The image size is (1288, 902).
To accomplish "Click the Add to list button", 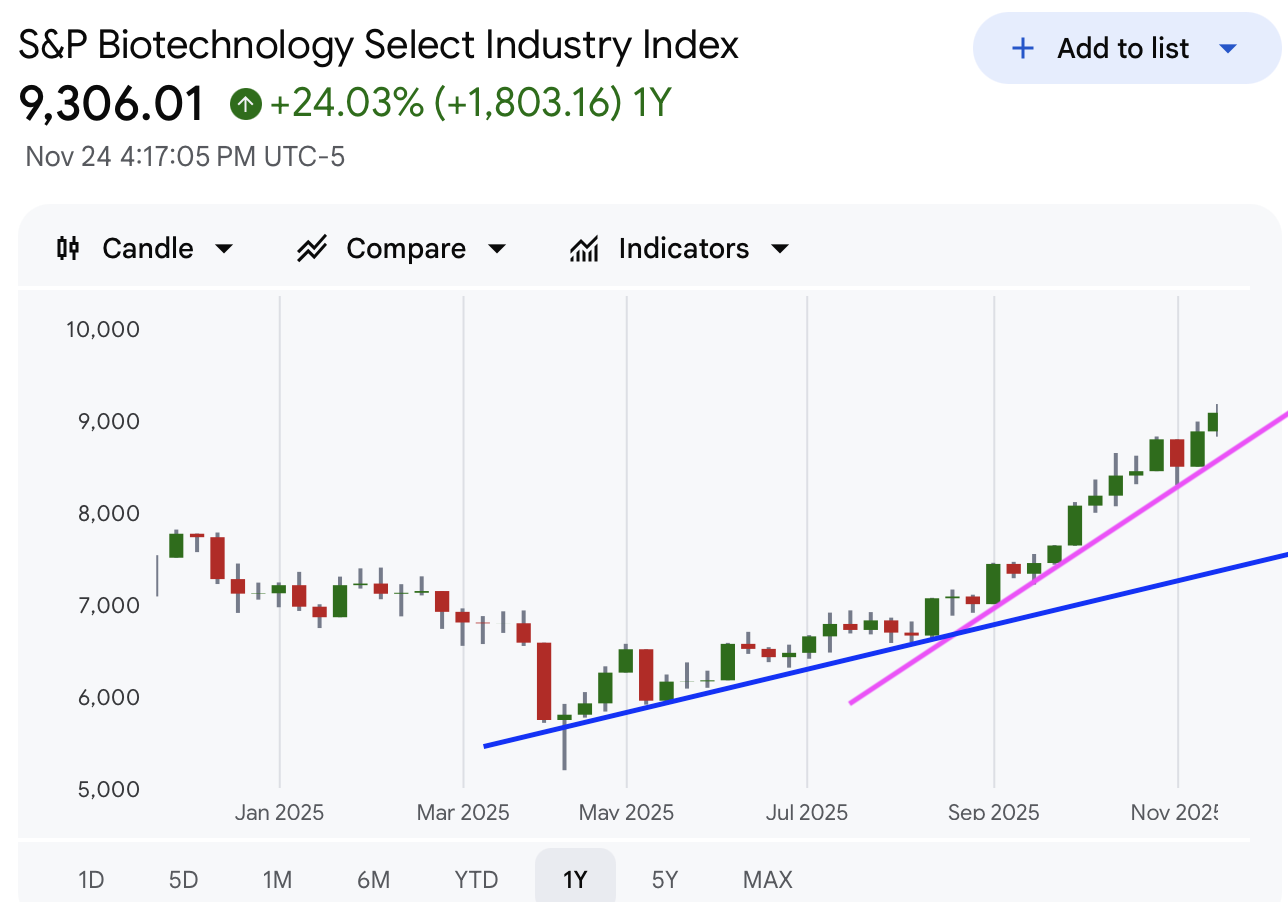I will click(x=1122, y=48).
